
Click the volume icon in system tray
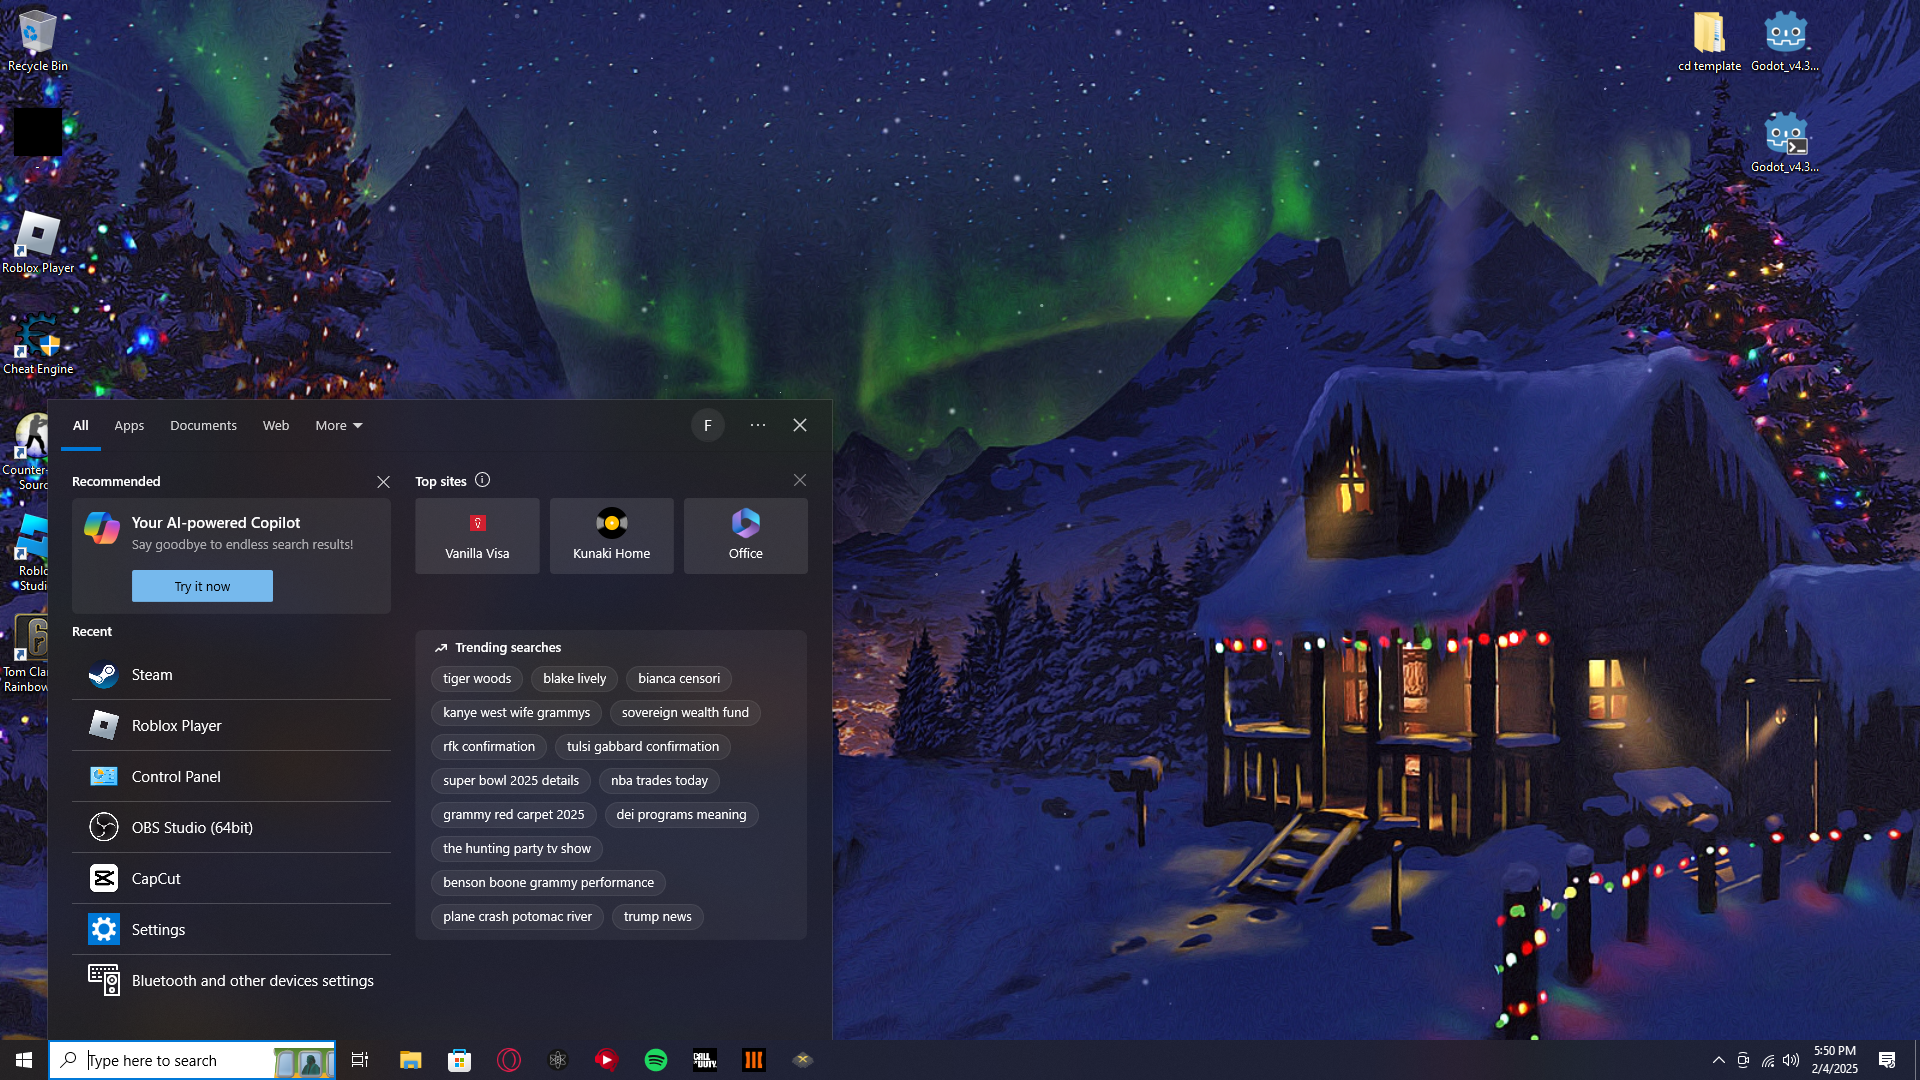point(1791,1060)
